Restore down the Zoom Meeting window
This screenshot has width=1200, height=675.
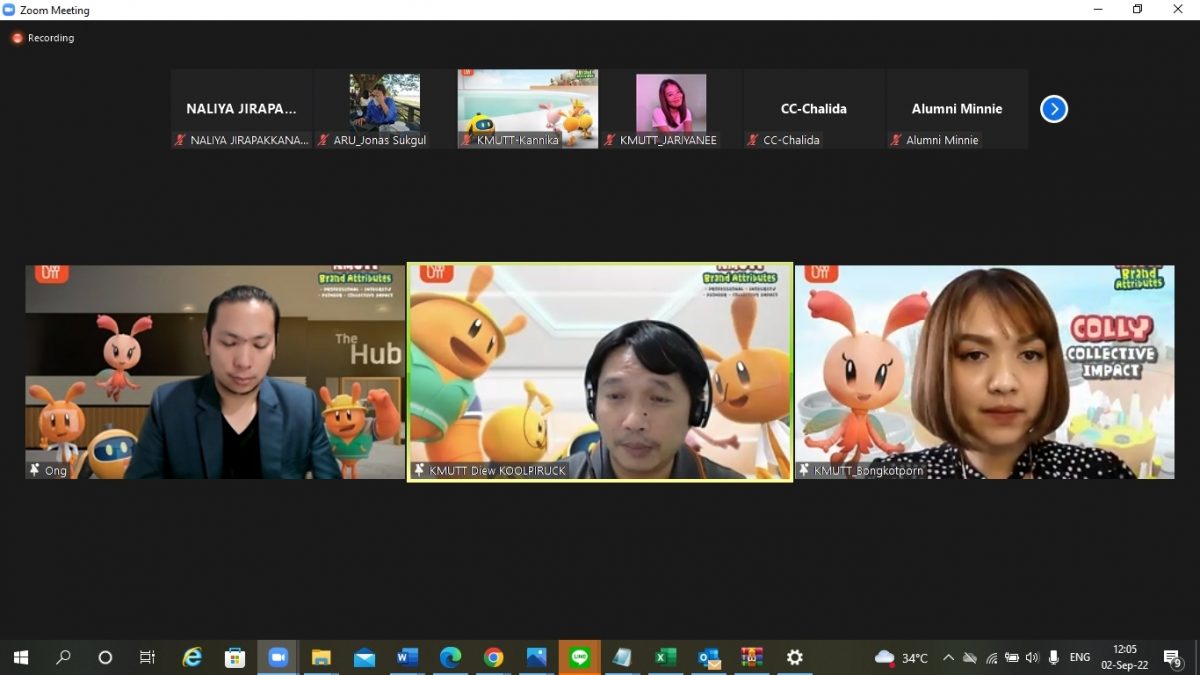pos(1137,10)
